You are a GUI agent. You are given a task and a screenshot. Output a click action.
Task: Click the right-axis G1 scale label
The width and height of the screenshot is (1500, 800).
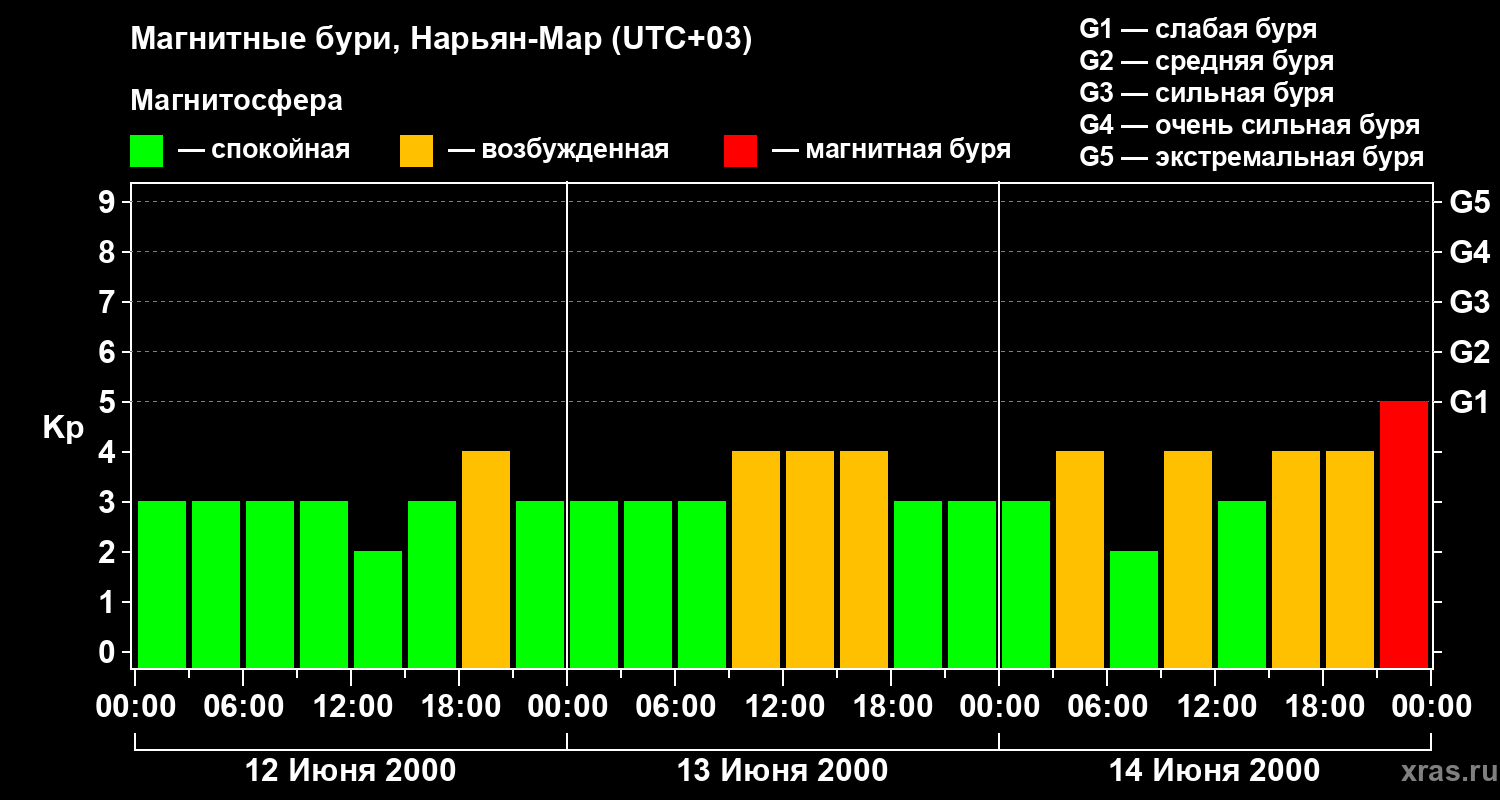tap(1470, 402)
